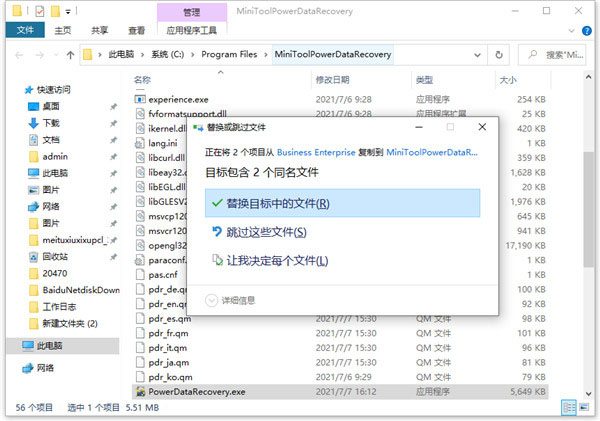Switch to details view layout icon

point(569,407)
